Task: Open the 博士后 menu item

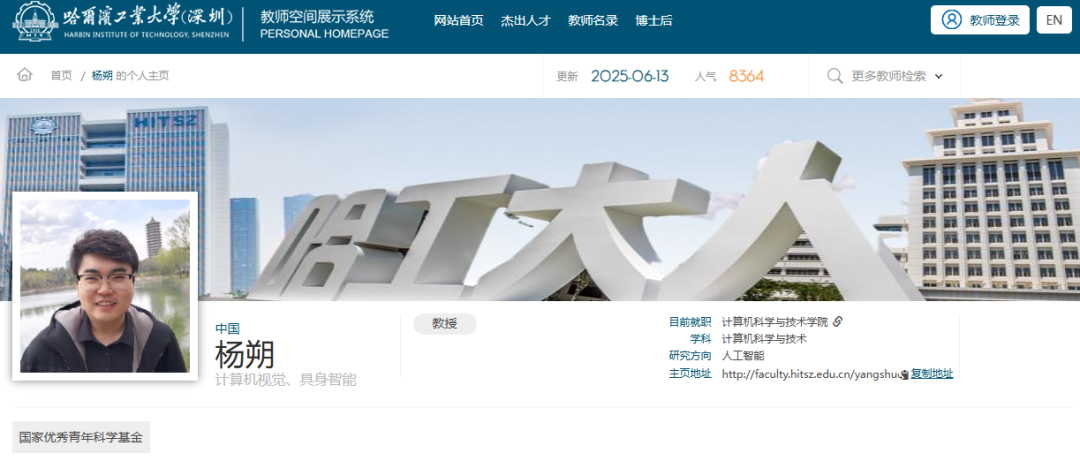Action: [x=654, y=20]
